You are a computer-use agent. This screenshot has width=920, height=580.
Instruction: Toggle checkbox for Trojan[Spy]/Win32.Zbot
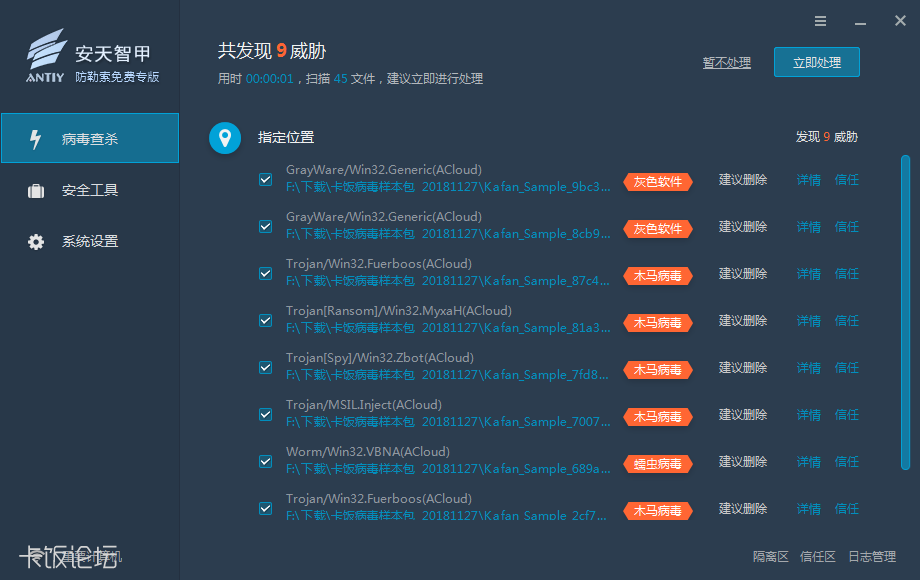[x=265, y=367]
